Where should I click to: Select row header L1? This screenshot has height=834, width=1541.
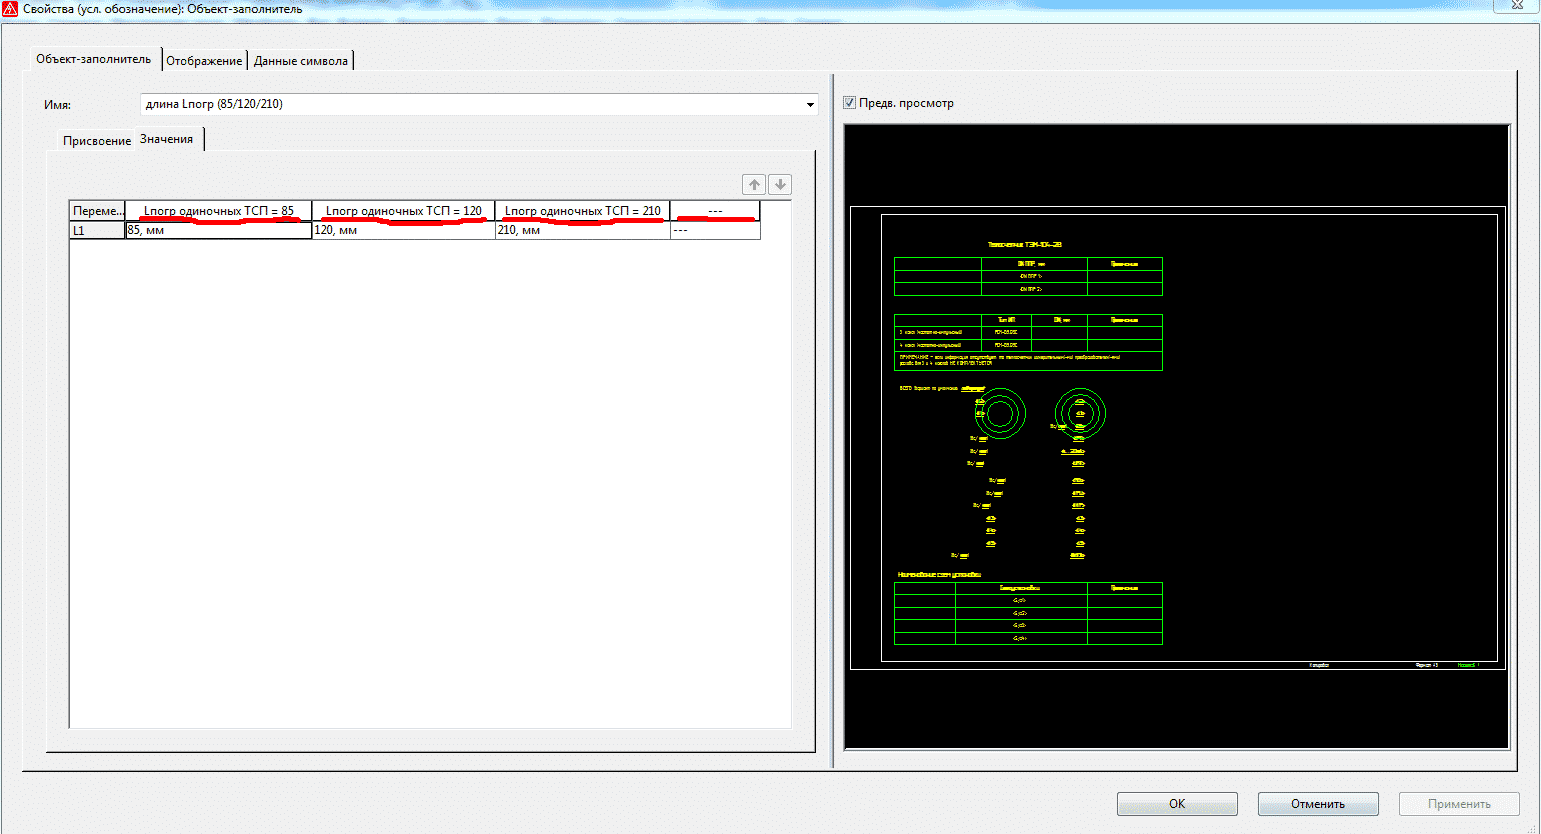tap(97, 230)
